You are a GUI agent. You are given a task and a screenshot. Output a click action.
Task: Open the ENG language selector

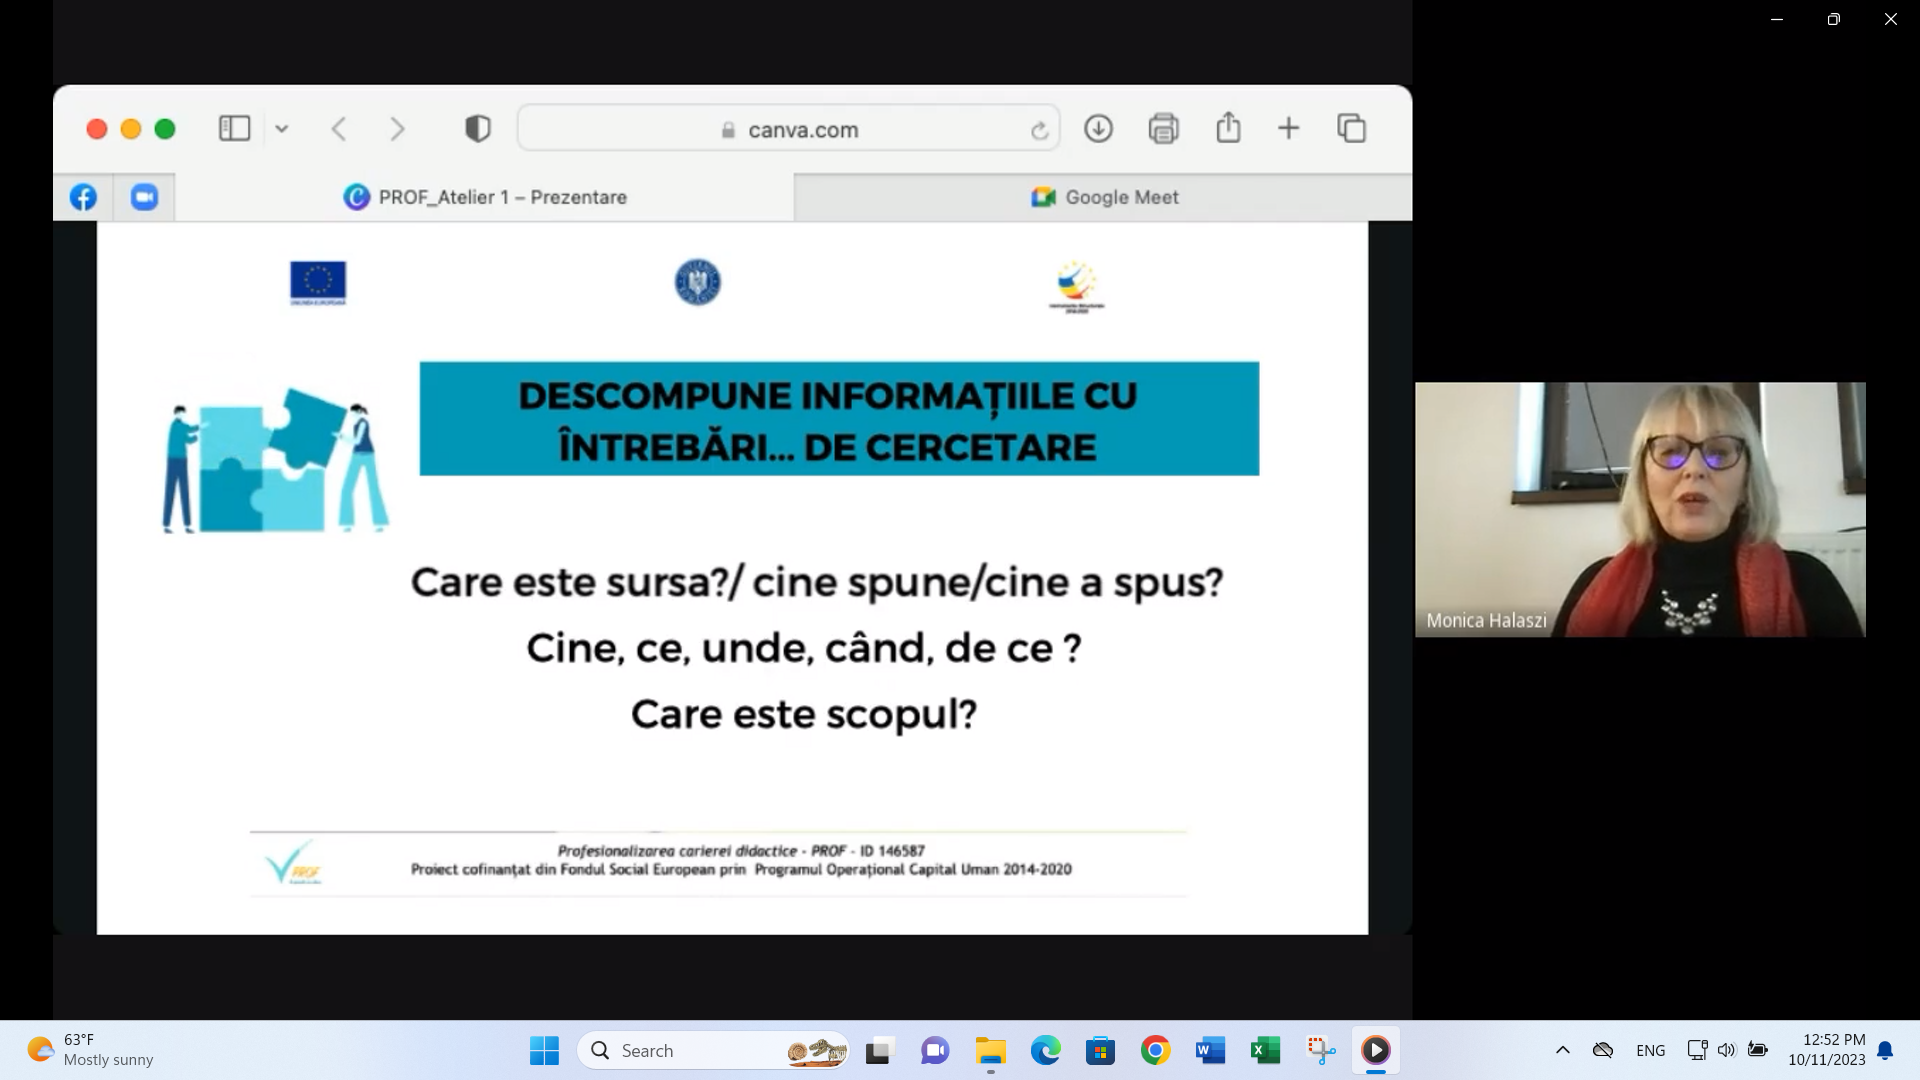(1651, 1050)
